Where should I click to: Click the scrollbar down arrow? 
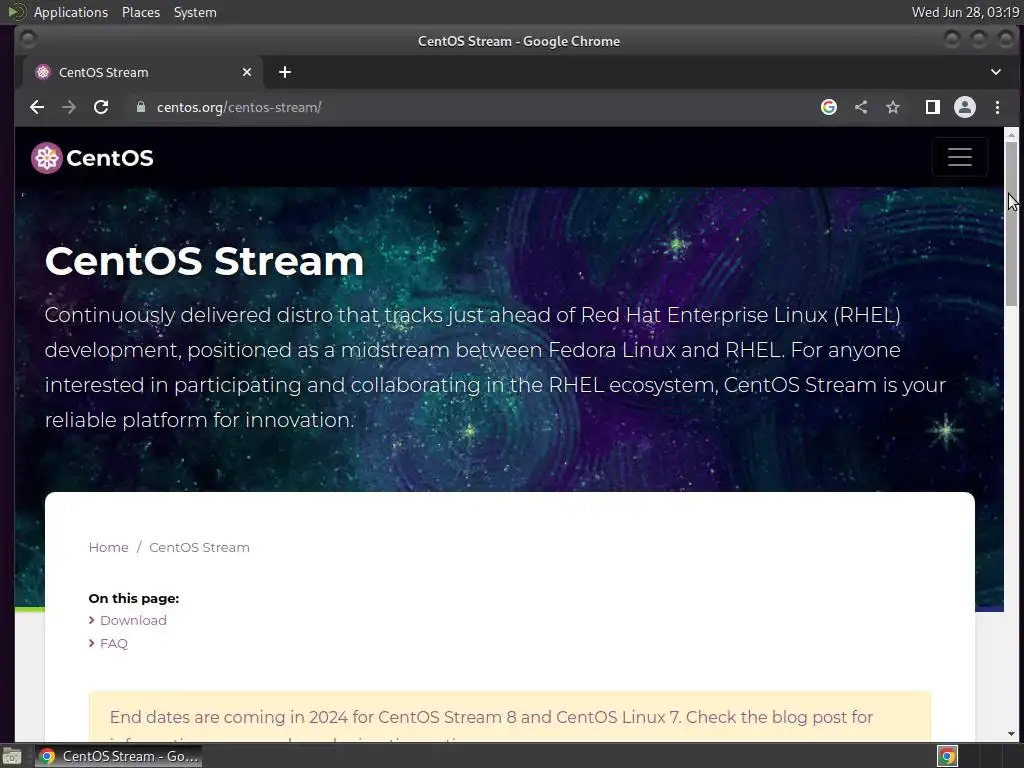1011,734
